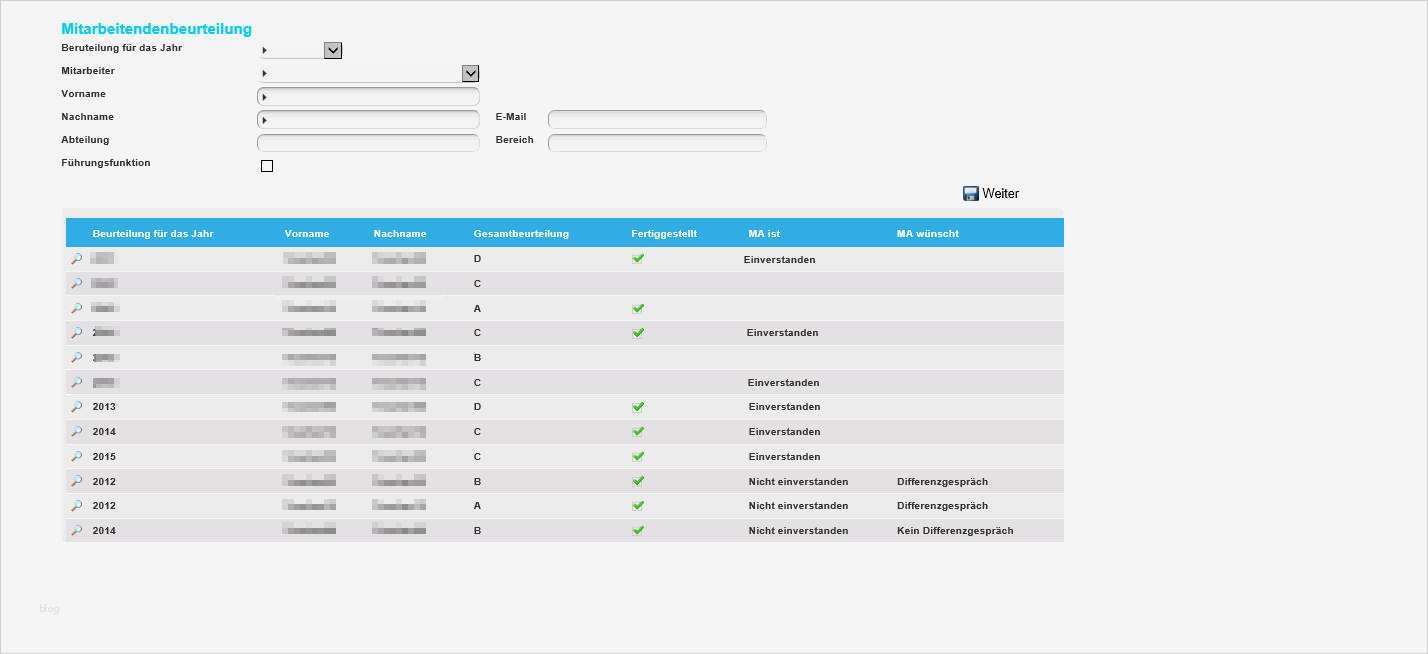
Task: Open details magnifier for 2015 row
Action: [76, 456]
